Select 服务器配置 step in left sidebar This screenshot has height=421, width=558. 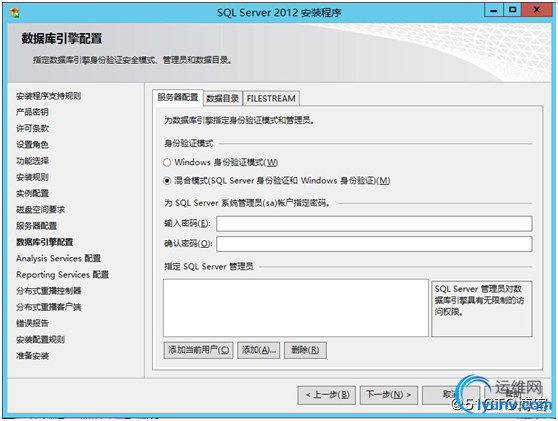click(36, 226)
